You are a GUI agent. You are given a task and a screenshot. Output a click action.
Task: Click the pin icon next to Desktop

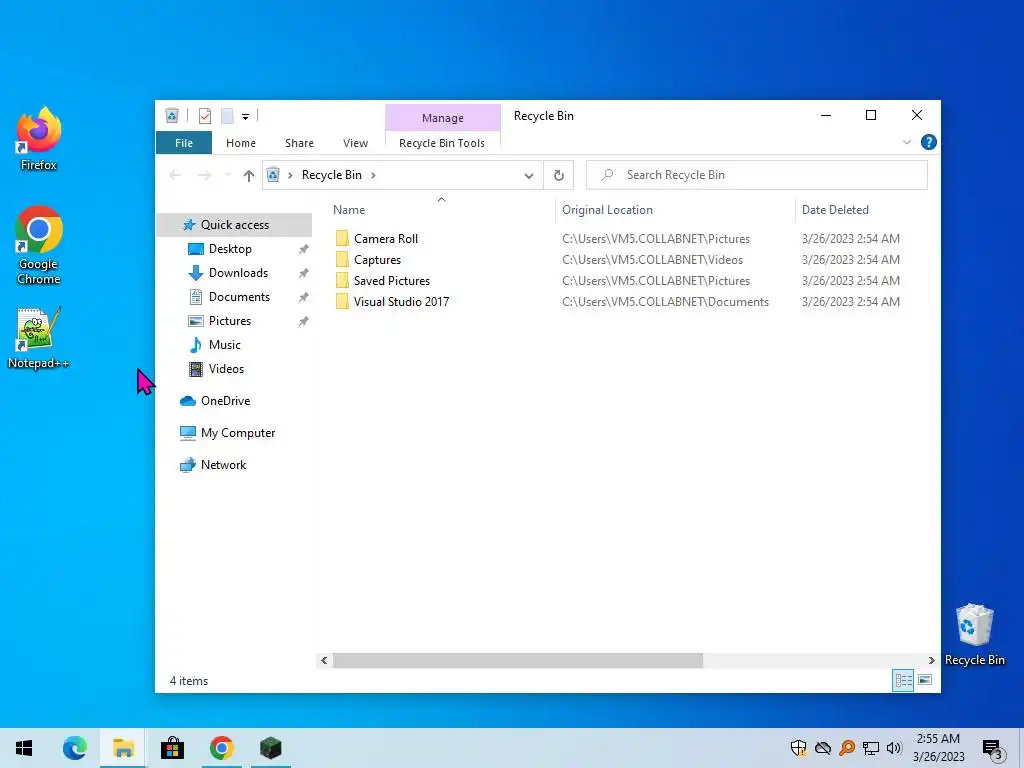[304, 249]
